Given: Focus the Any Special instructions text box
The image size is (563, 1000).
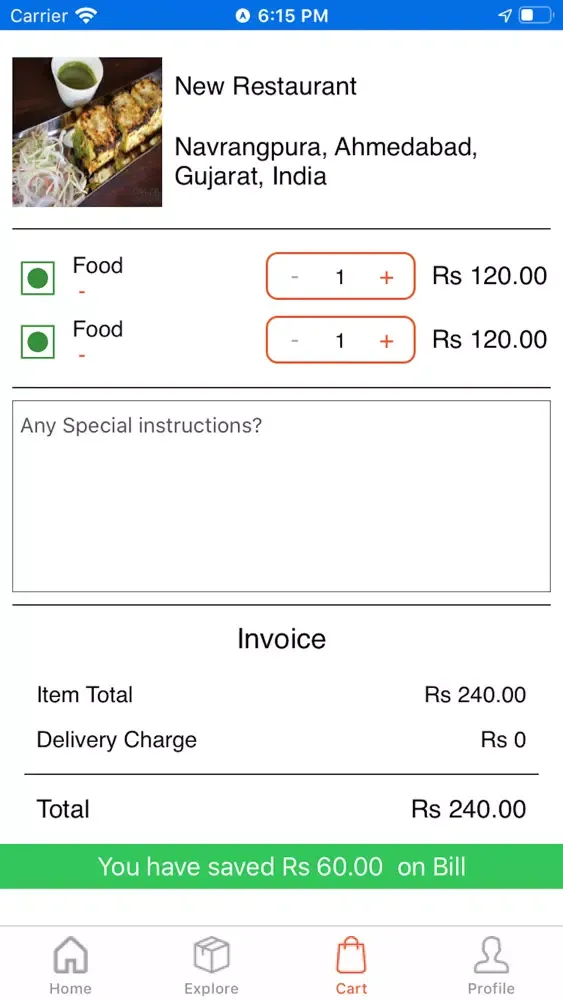Looking at the screenshot, I should coord(281,496).
